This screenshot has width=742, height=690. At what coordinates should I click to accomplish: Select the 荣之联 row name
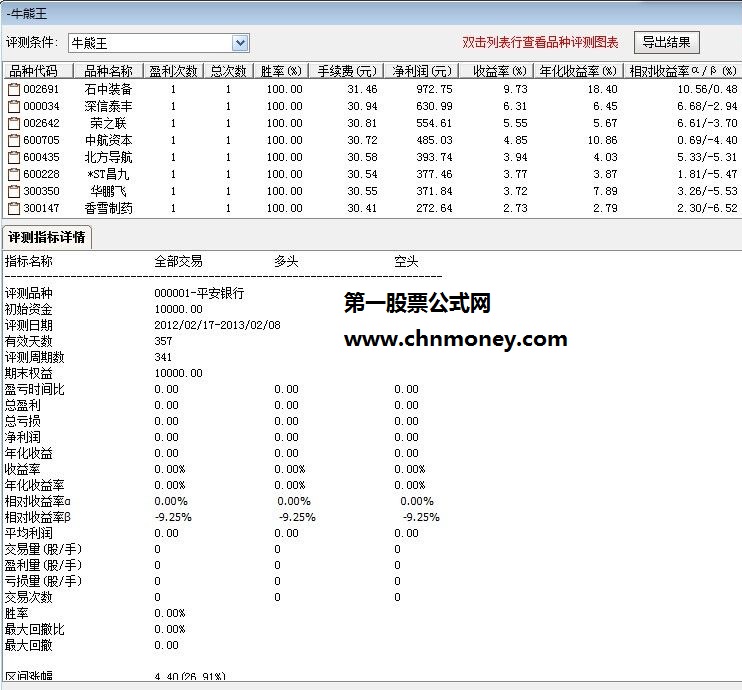click(108, 123)
